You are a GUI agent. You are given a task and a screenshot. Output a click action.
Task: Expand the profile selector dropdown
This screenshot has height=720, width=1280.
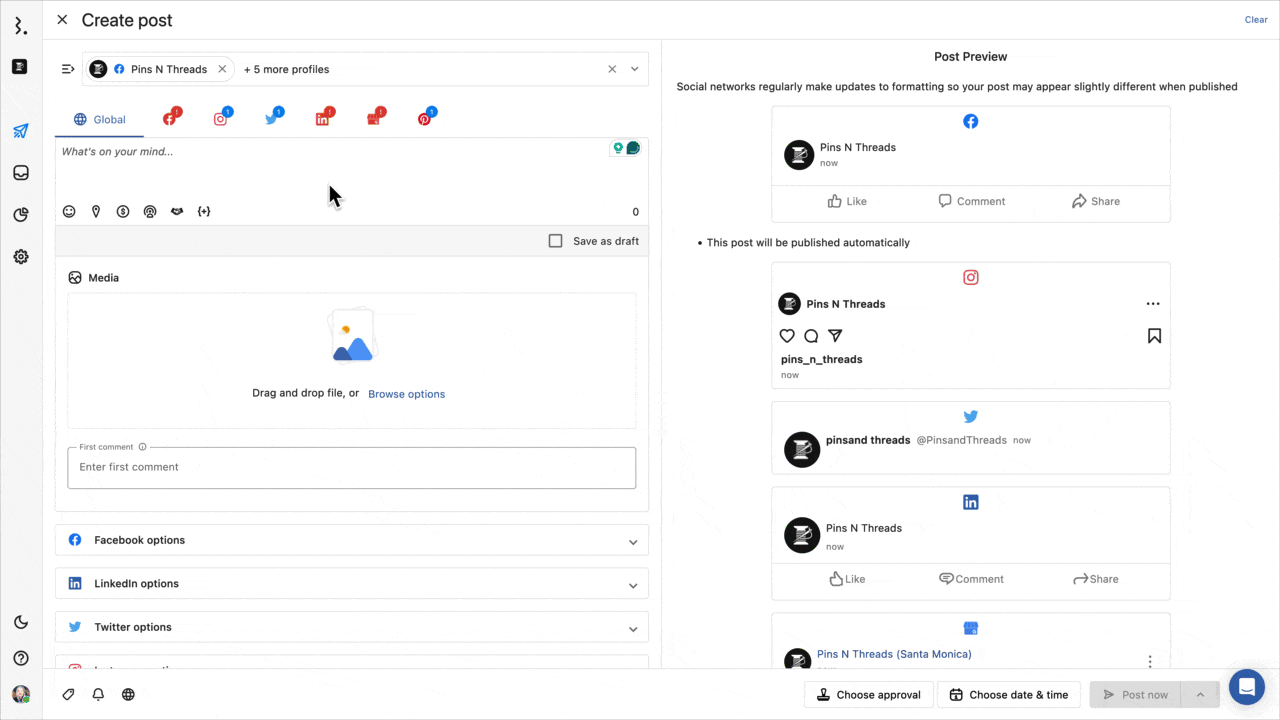coord(634,69)
